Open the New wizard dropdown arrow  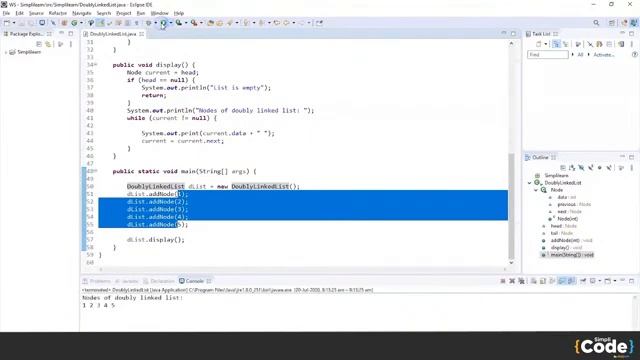[x=13, y=23]
